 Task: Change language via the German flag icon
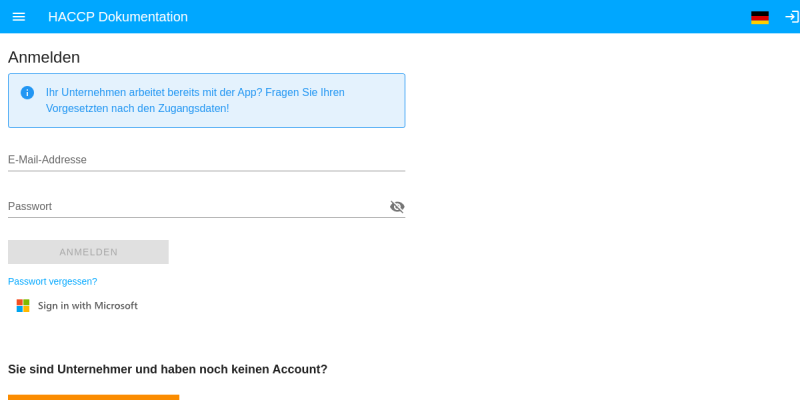(760, 17)
